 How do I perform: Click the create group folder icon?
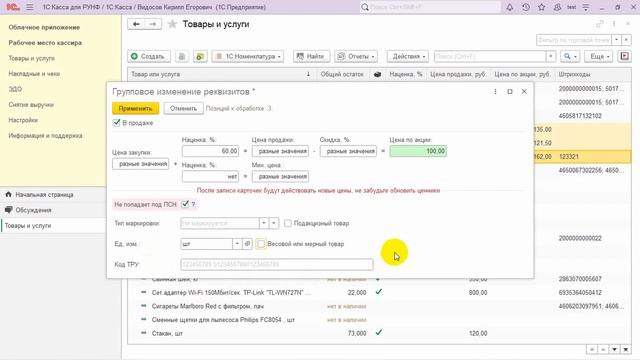(x=200, y=56)
